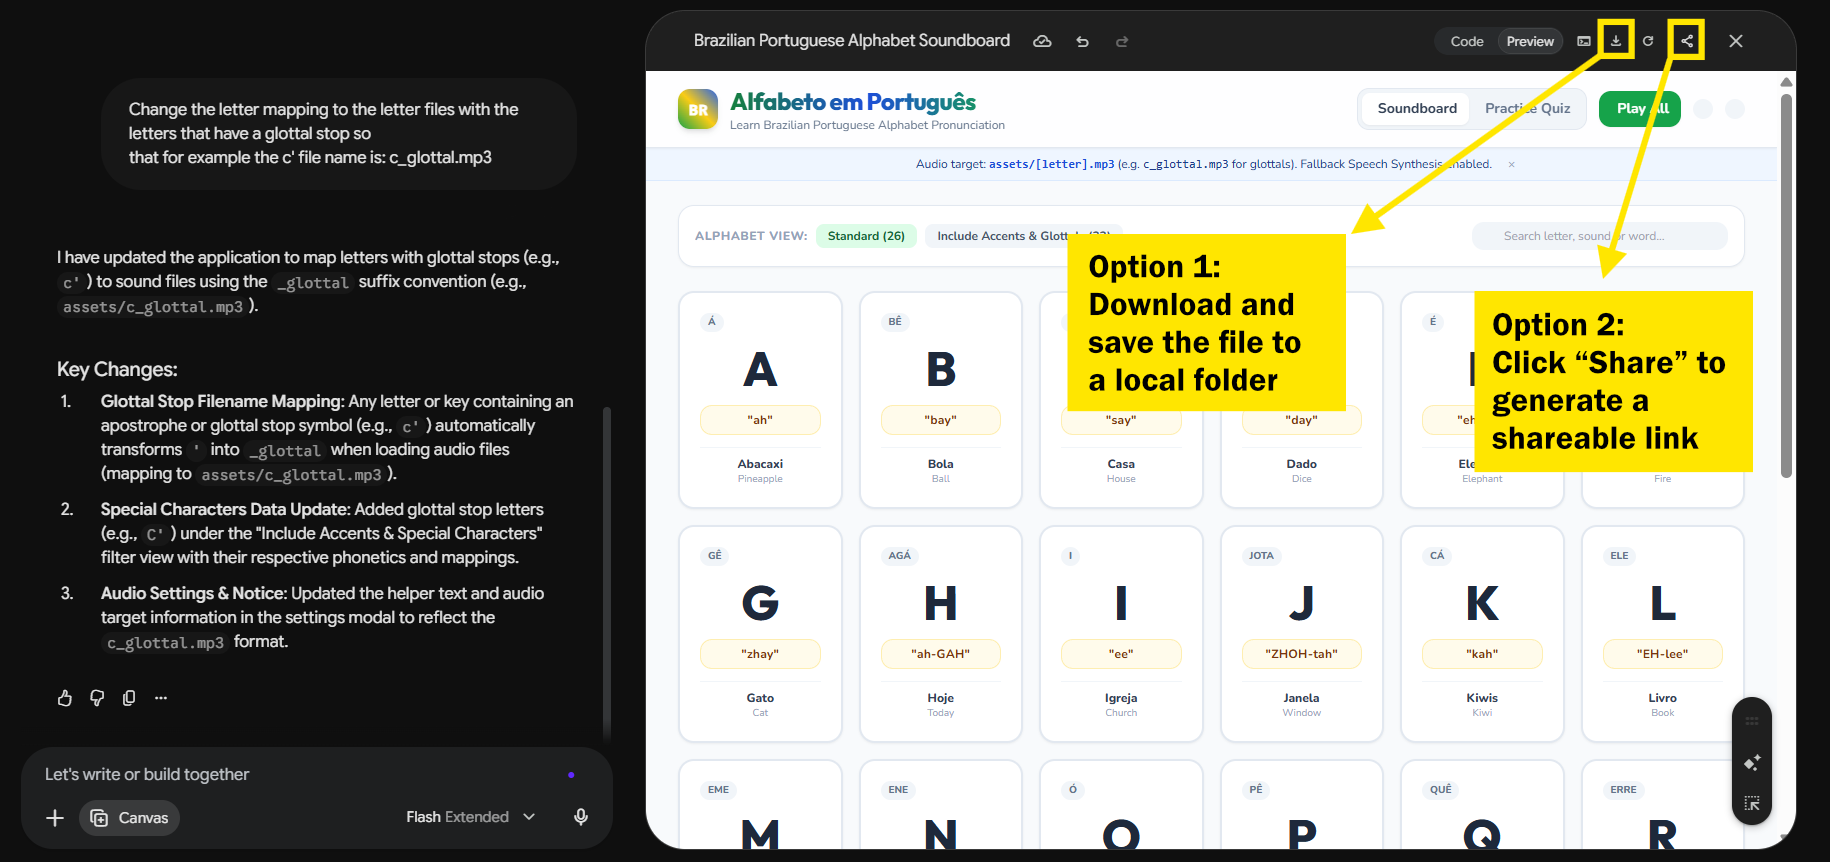Dismiss the audio target notice
The image size is (1830, 862).
click(1512, 164)
